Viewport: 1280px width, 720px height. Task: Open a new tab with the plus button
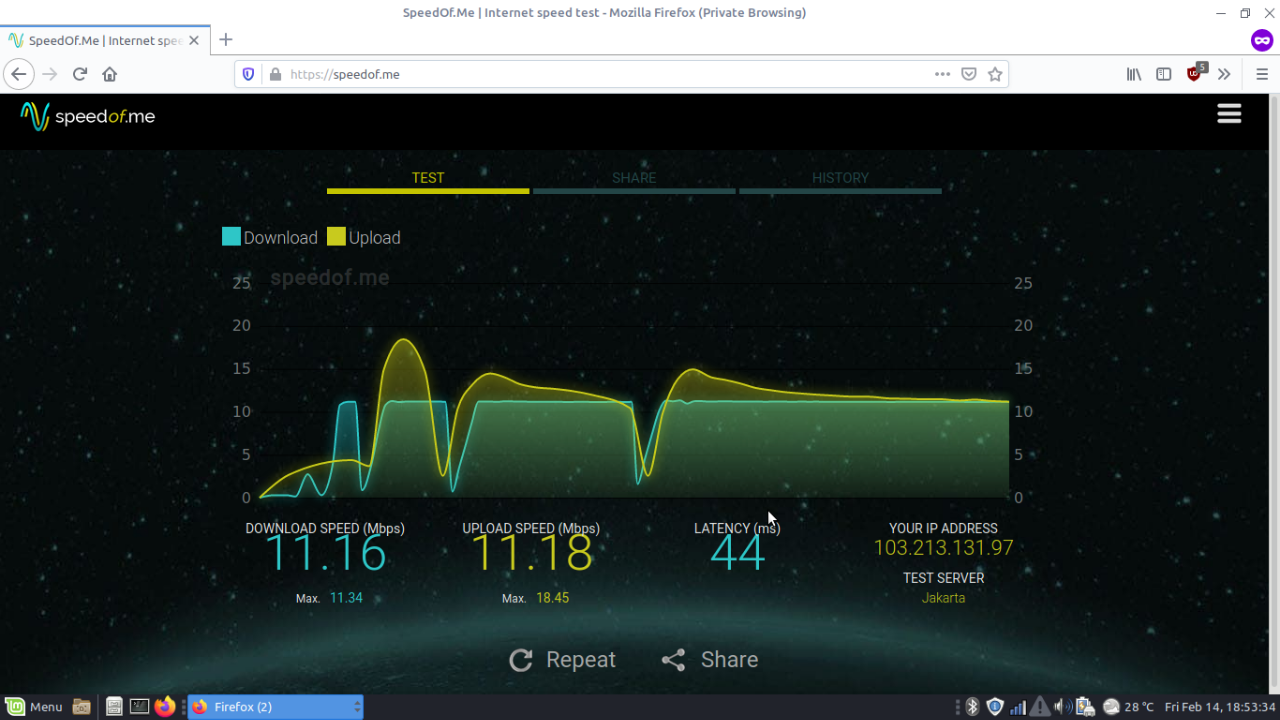tap(226, 40)
